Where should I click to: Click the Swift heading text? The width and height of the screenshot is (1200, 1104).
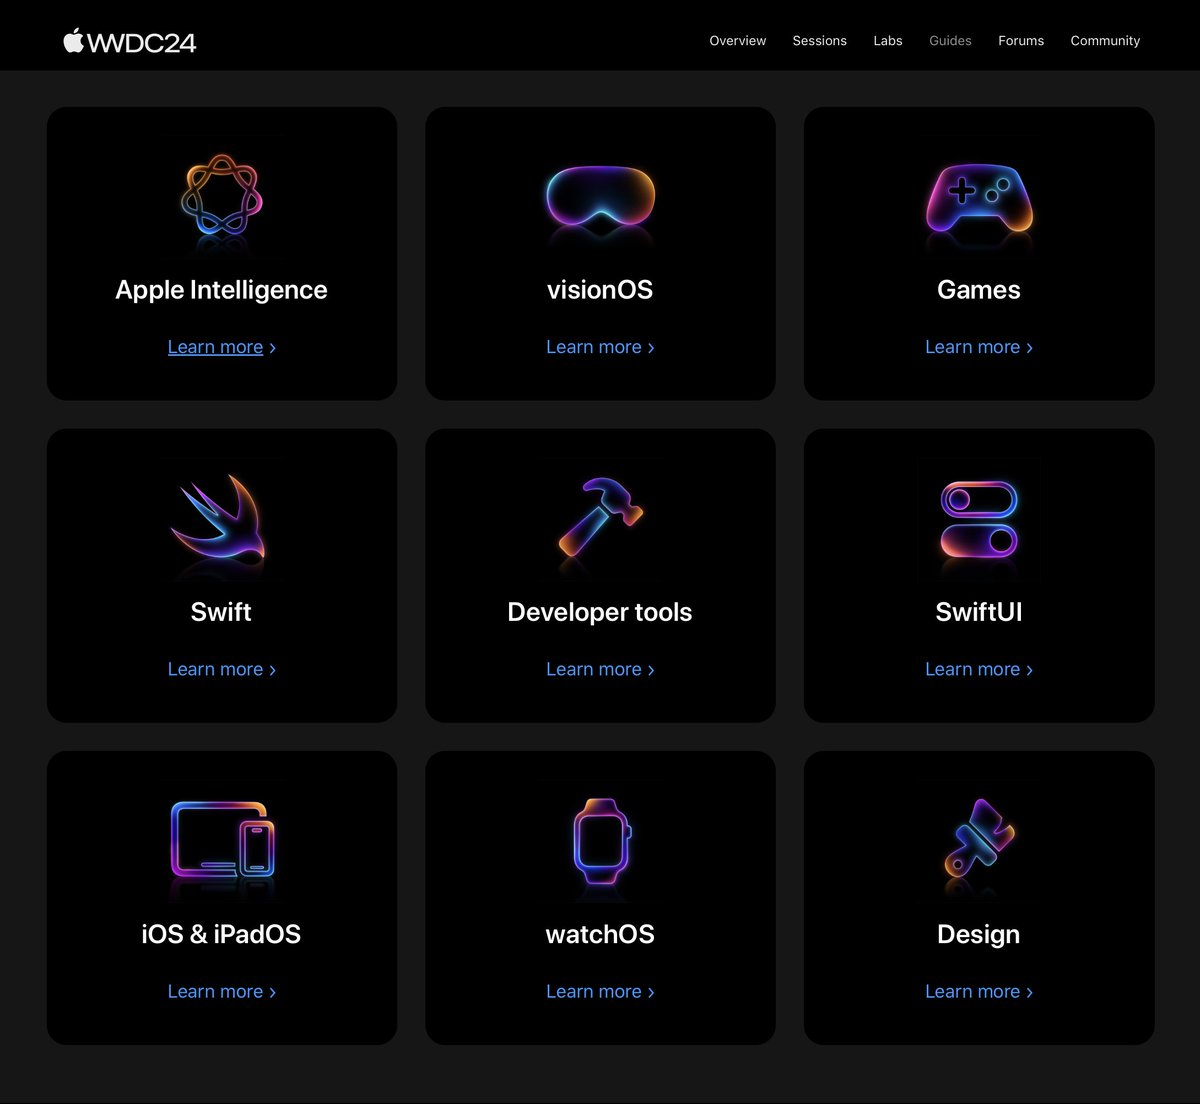pos(221,612)
